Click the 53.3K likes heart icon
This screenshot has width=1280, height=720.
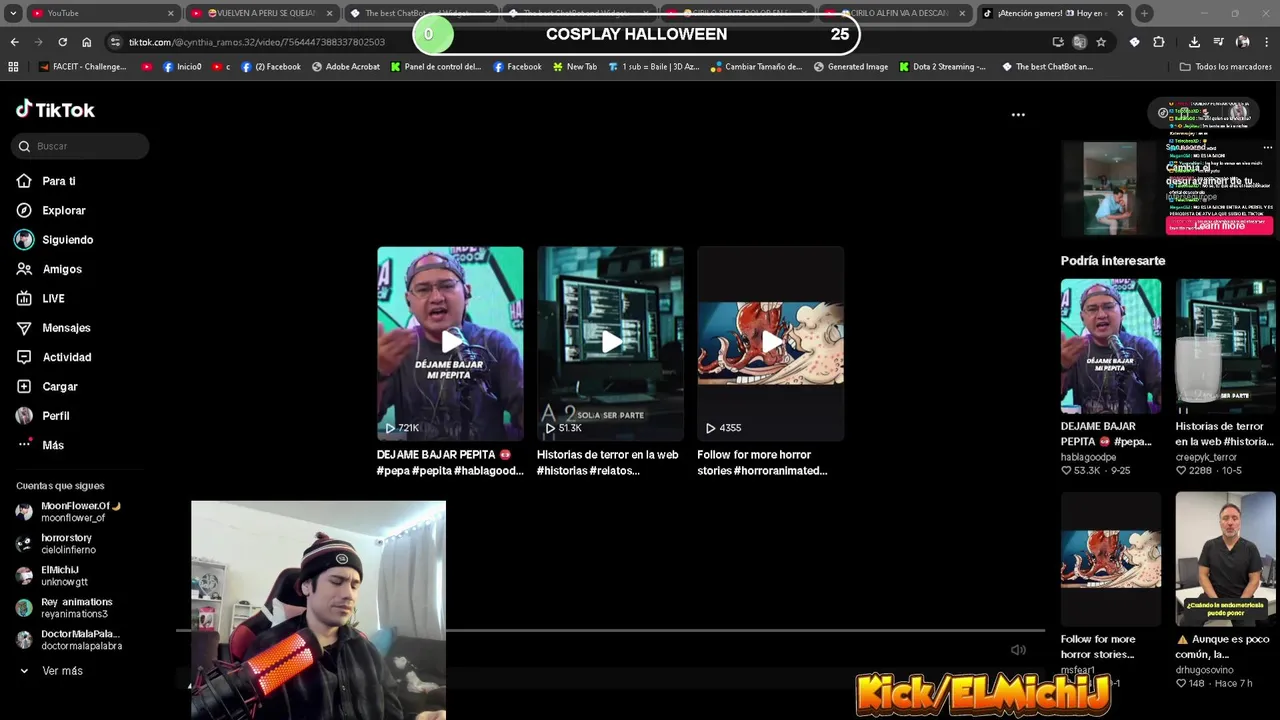click(1066, 471)
